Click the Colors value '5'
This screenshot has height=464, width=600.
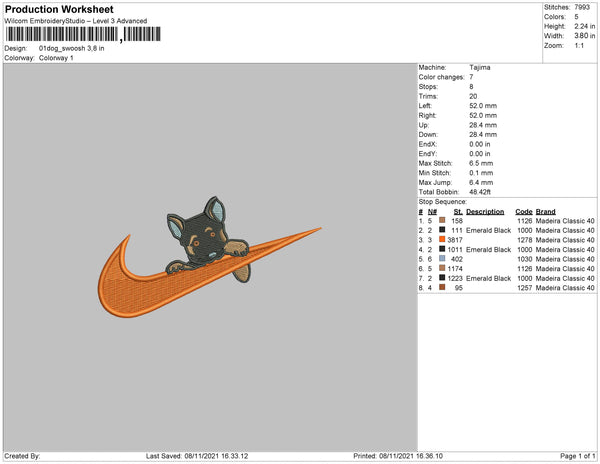[576, 17]
